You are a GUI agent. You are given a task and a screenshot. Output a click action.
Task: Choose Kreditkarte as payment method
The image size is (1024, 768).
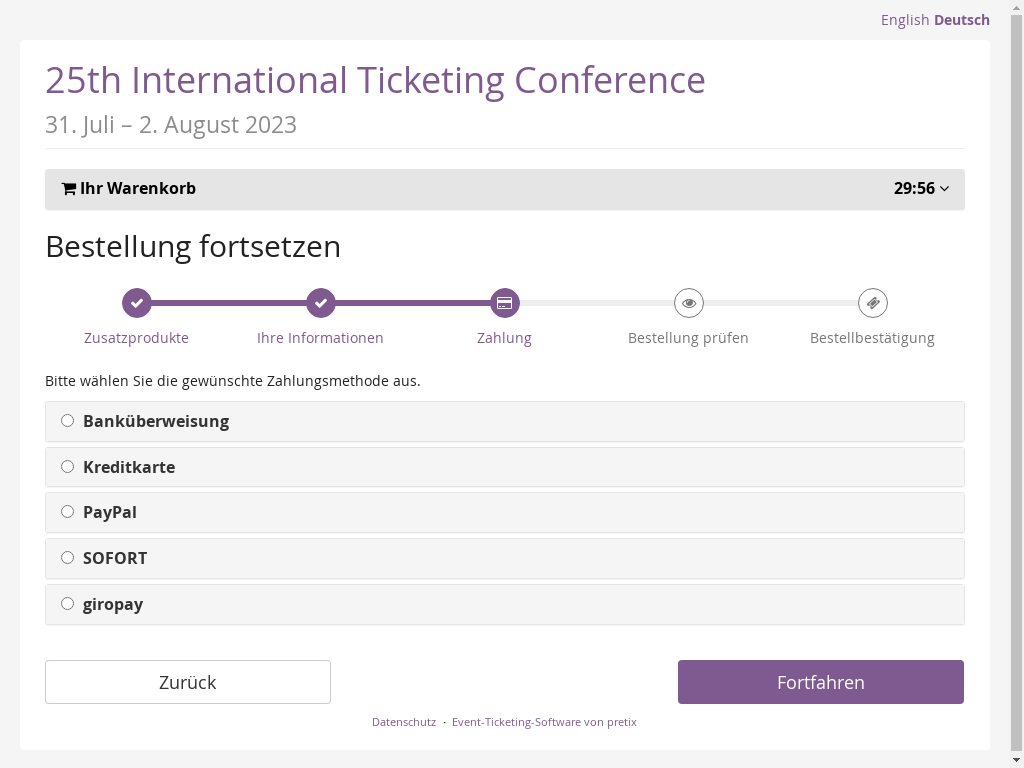click(x=68, y=467)
